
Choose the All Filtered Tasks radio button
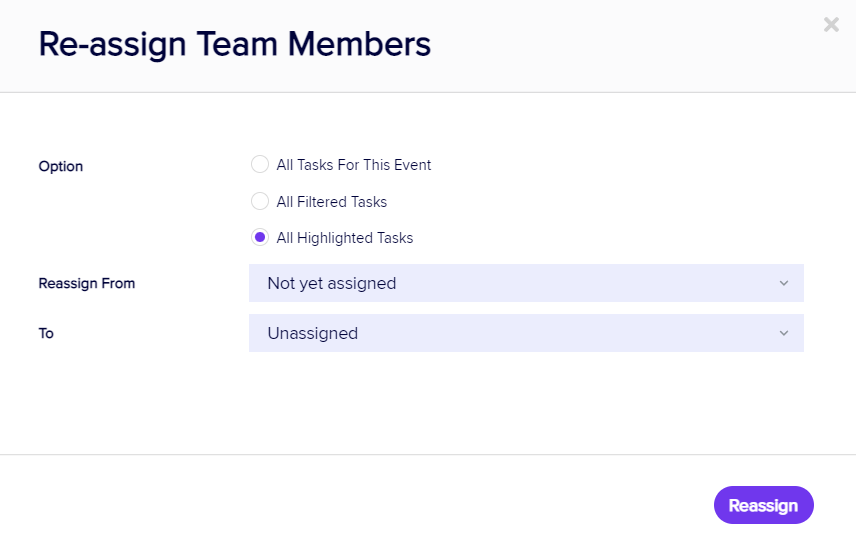(x=260, y=202)
